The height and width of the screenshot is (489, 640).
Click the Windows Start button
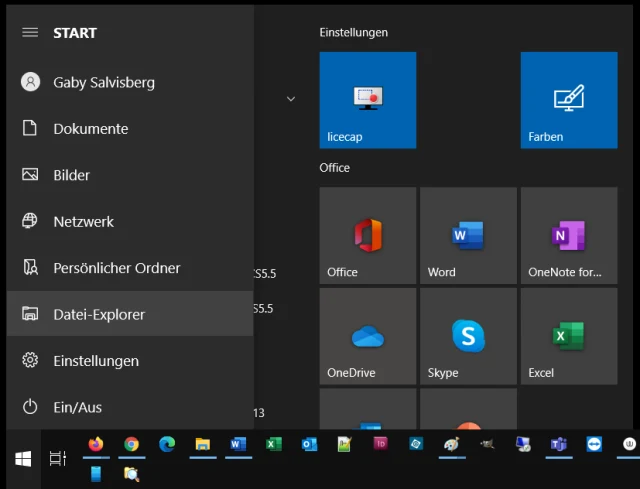coord(23,458)
